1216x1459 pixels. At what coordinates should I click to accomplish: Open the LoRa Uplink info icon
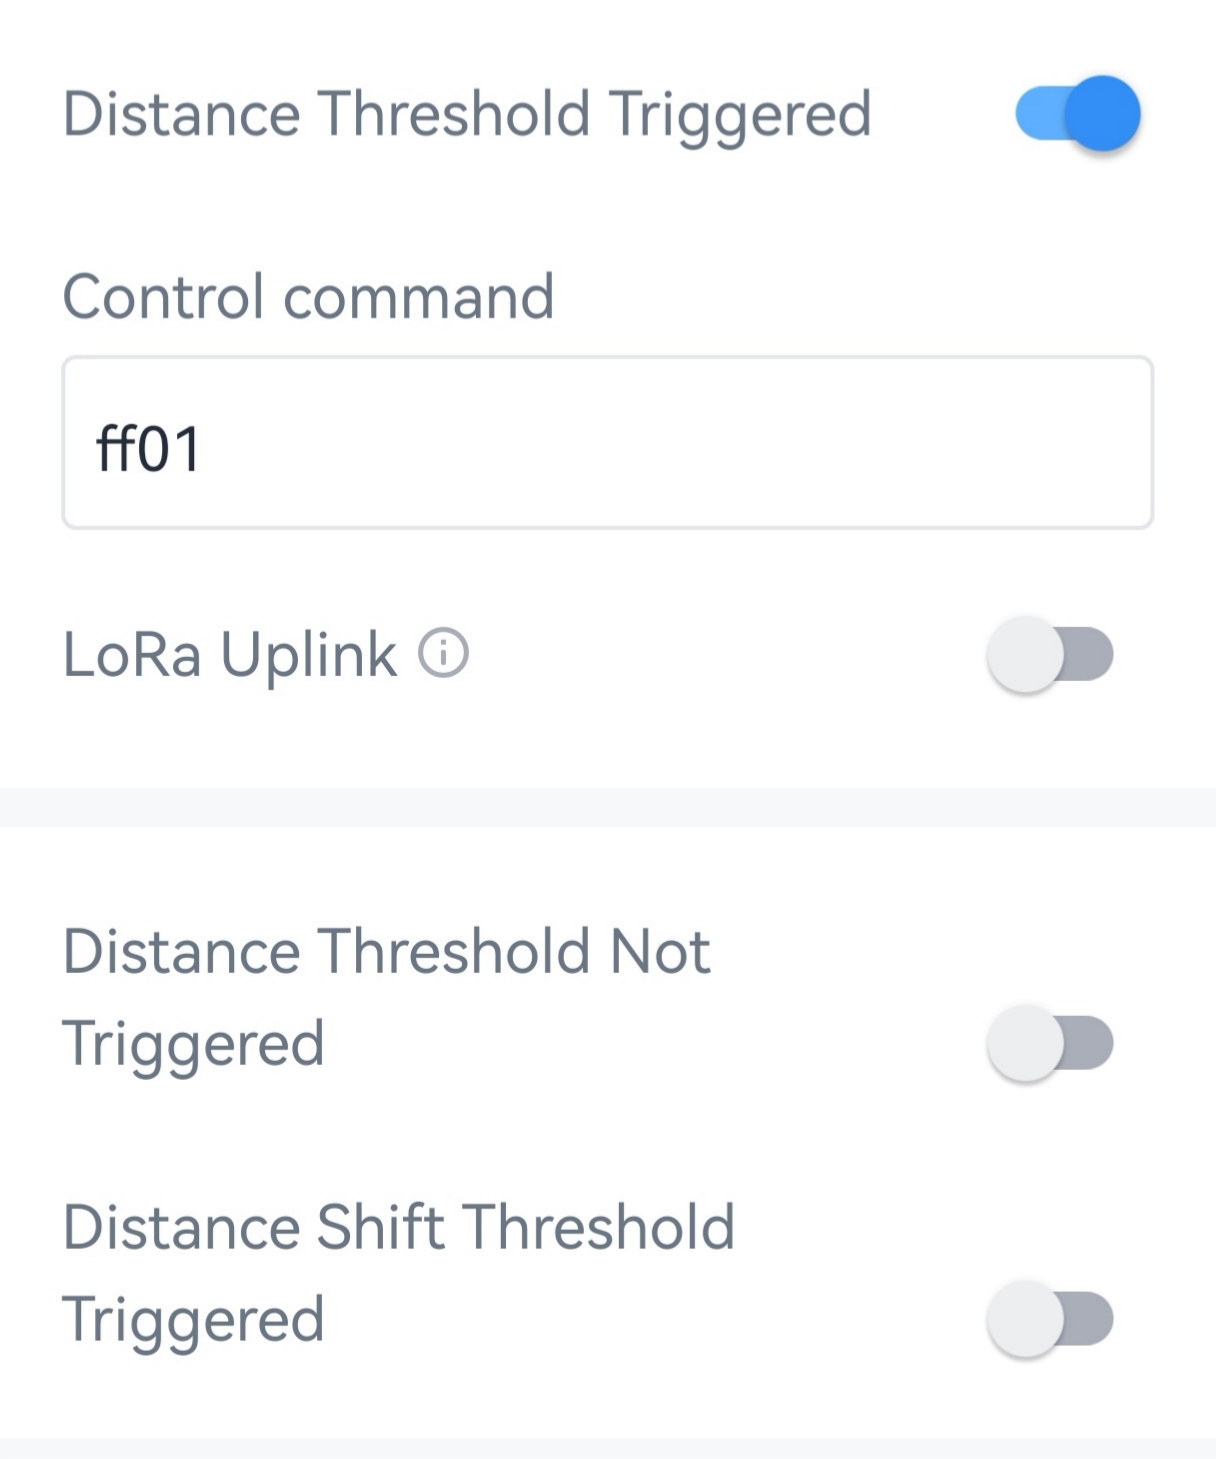pos(443,655)
